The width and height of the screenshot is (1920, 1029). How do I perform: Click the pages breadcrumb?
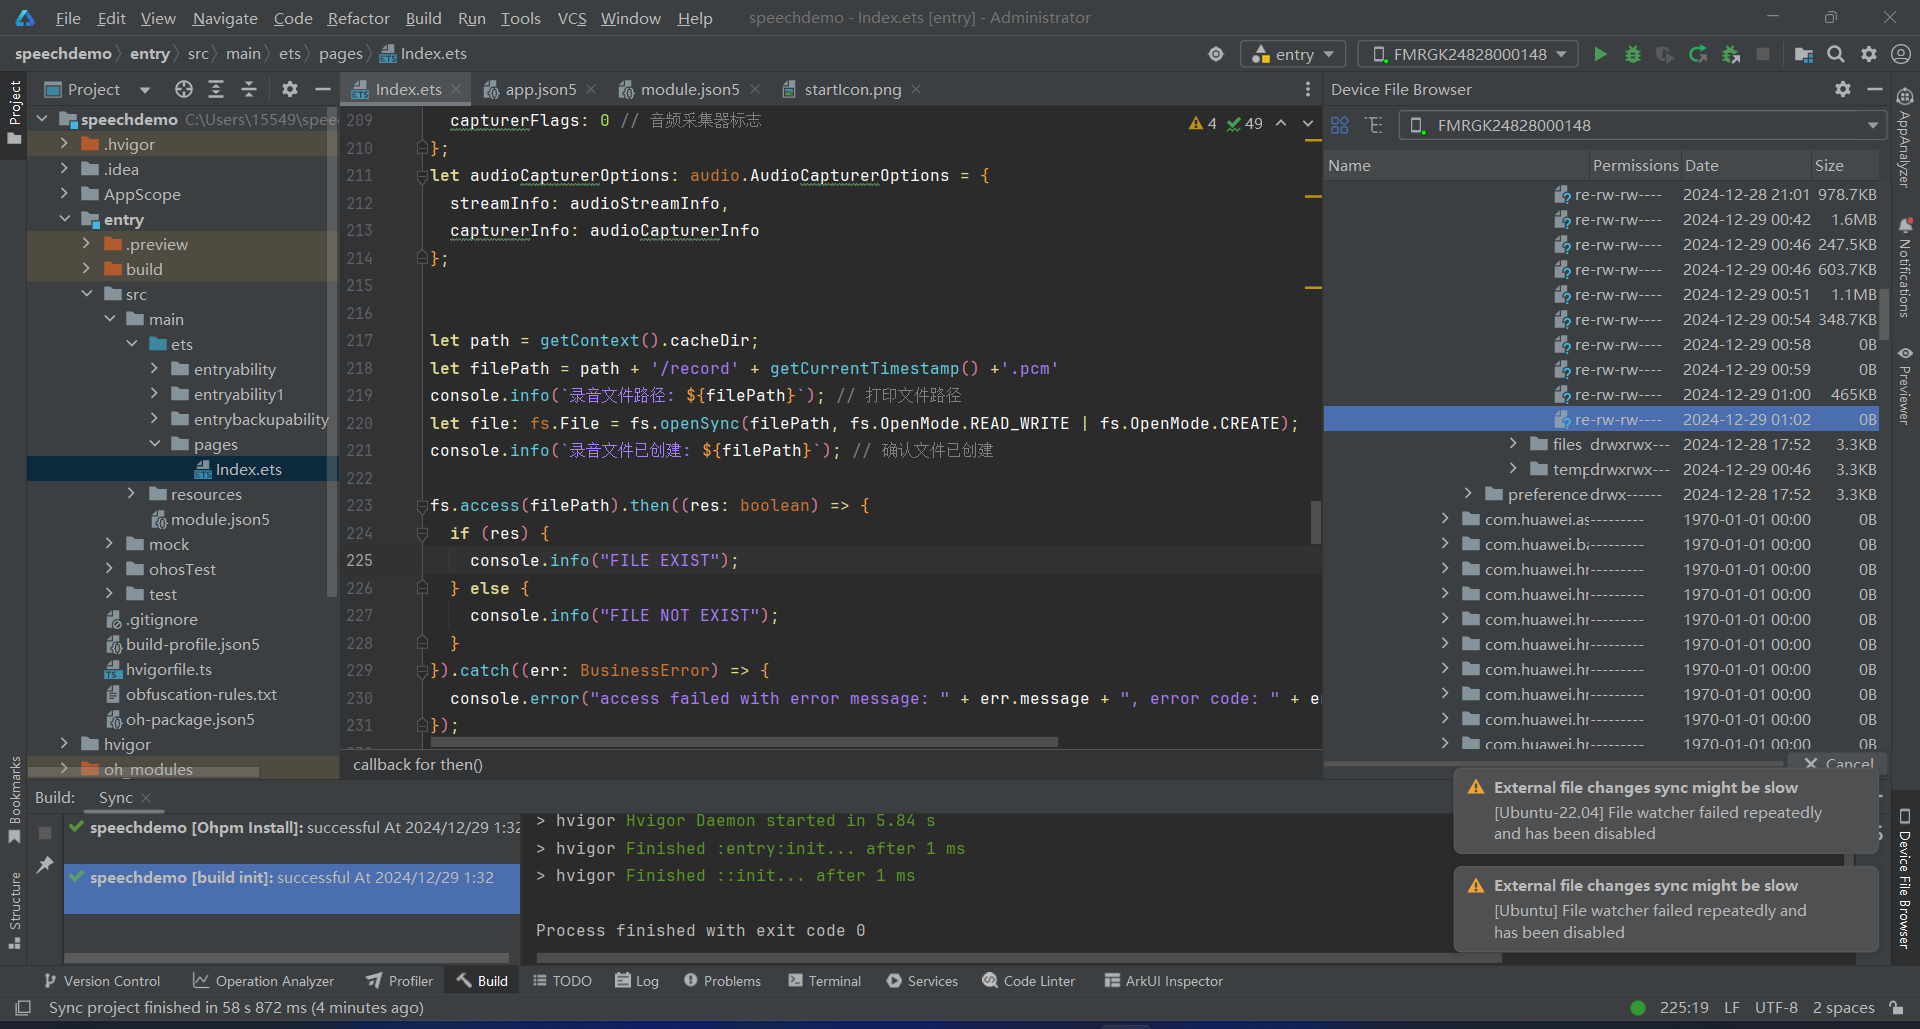tap(340, 54)
